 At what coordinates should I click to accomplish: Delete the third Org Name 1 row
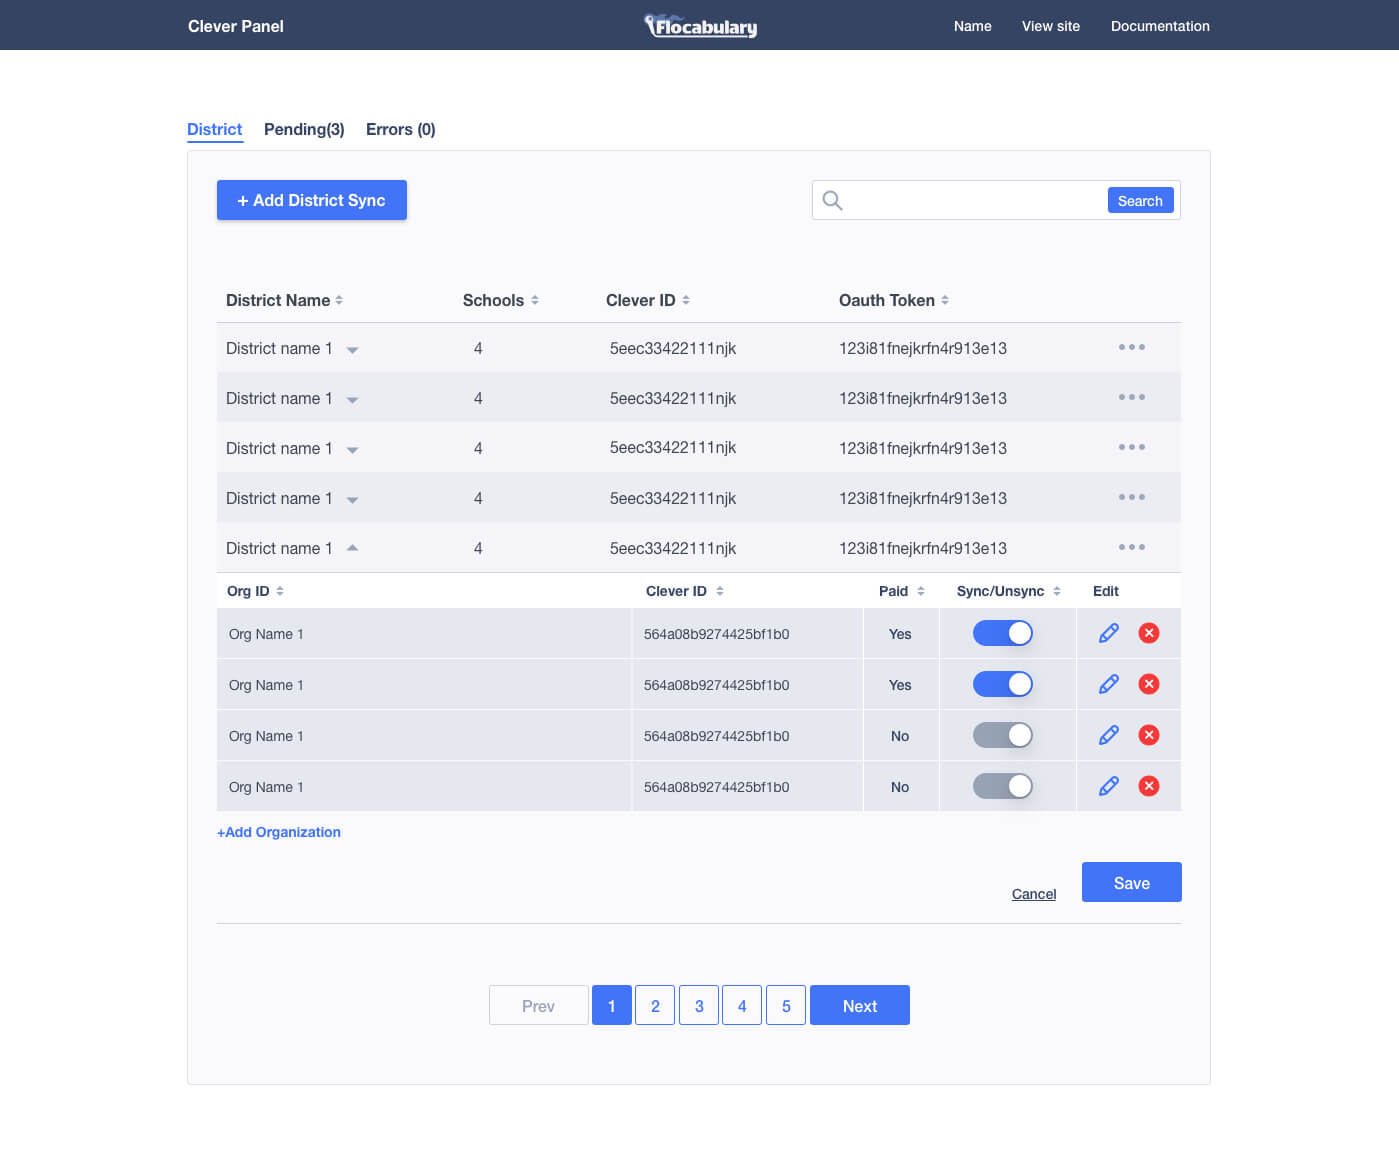[1149, 735]
